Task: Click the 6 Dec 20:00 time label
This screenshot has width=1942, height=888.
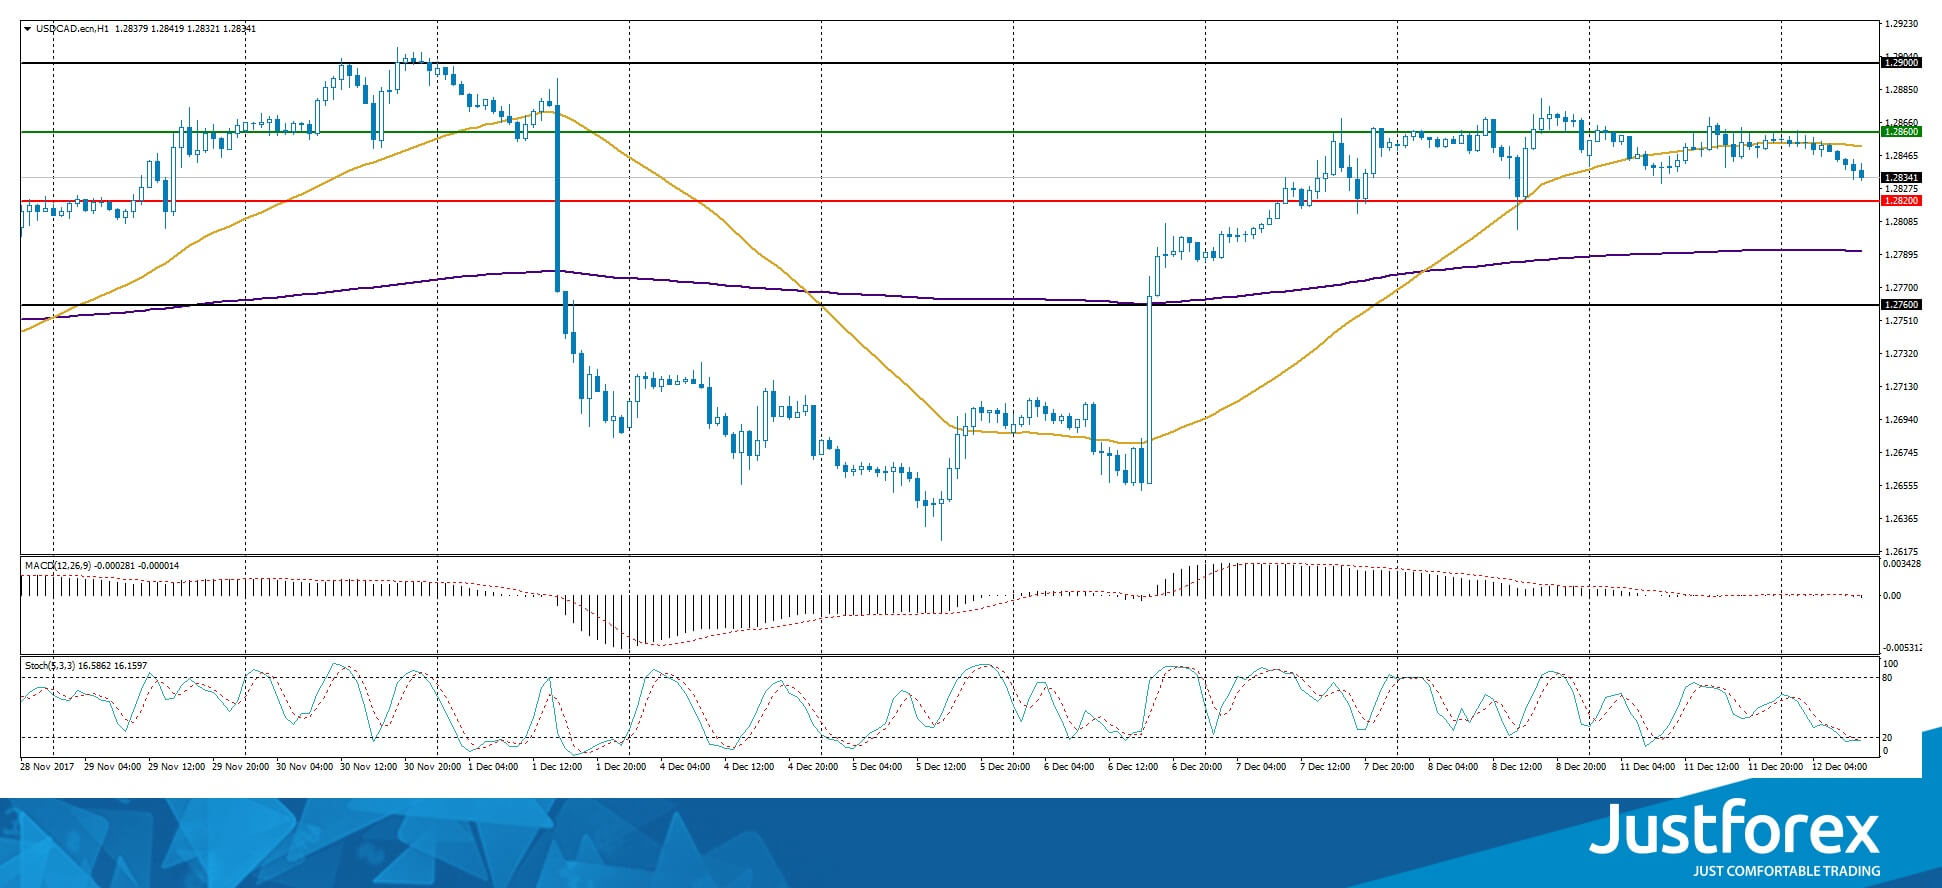Action: [1197, 767]
